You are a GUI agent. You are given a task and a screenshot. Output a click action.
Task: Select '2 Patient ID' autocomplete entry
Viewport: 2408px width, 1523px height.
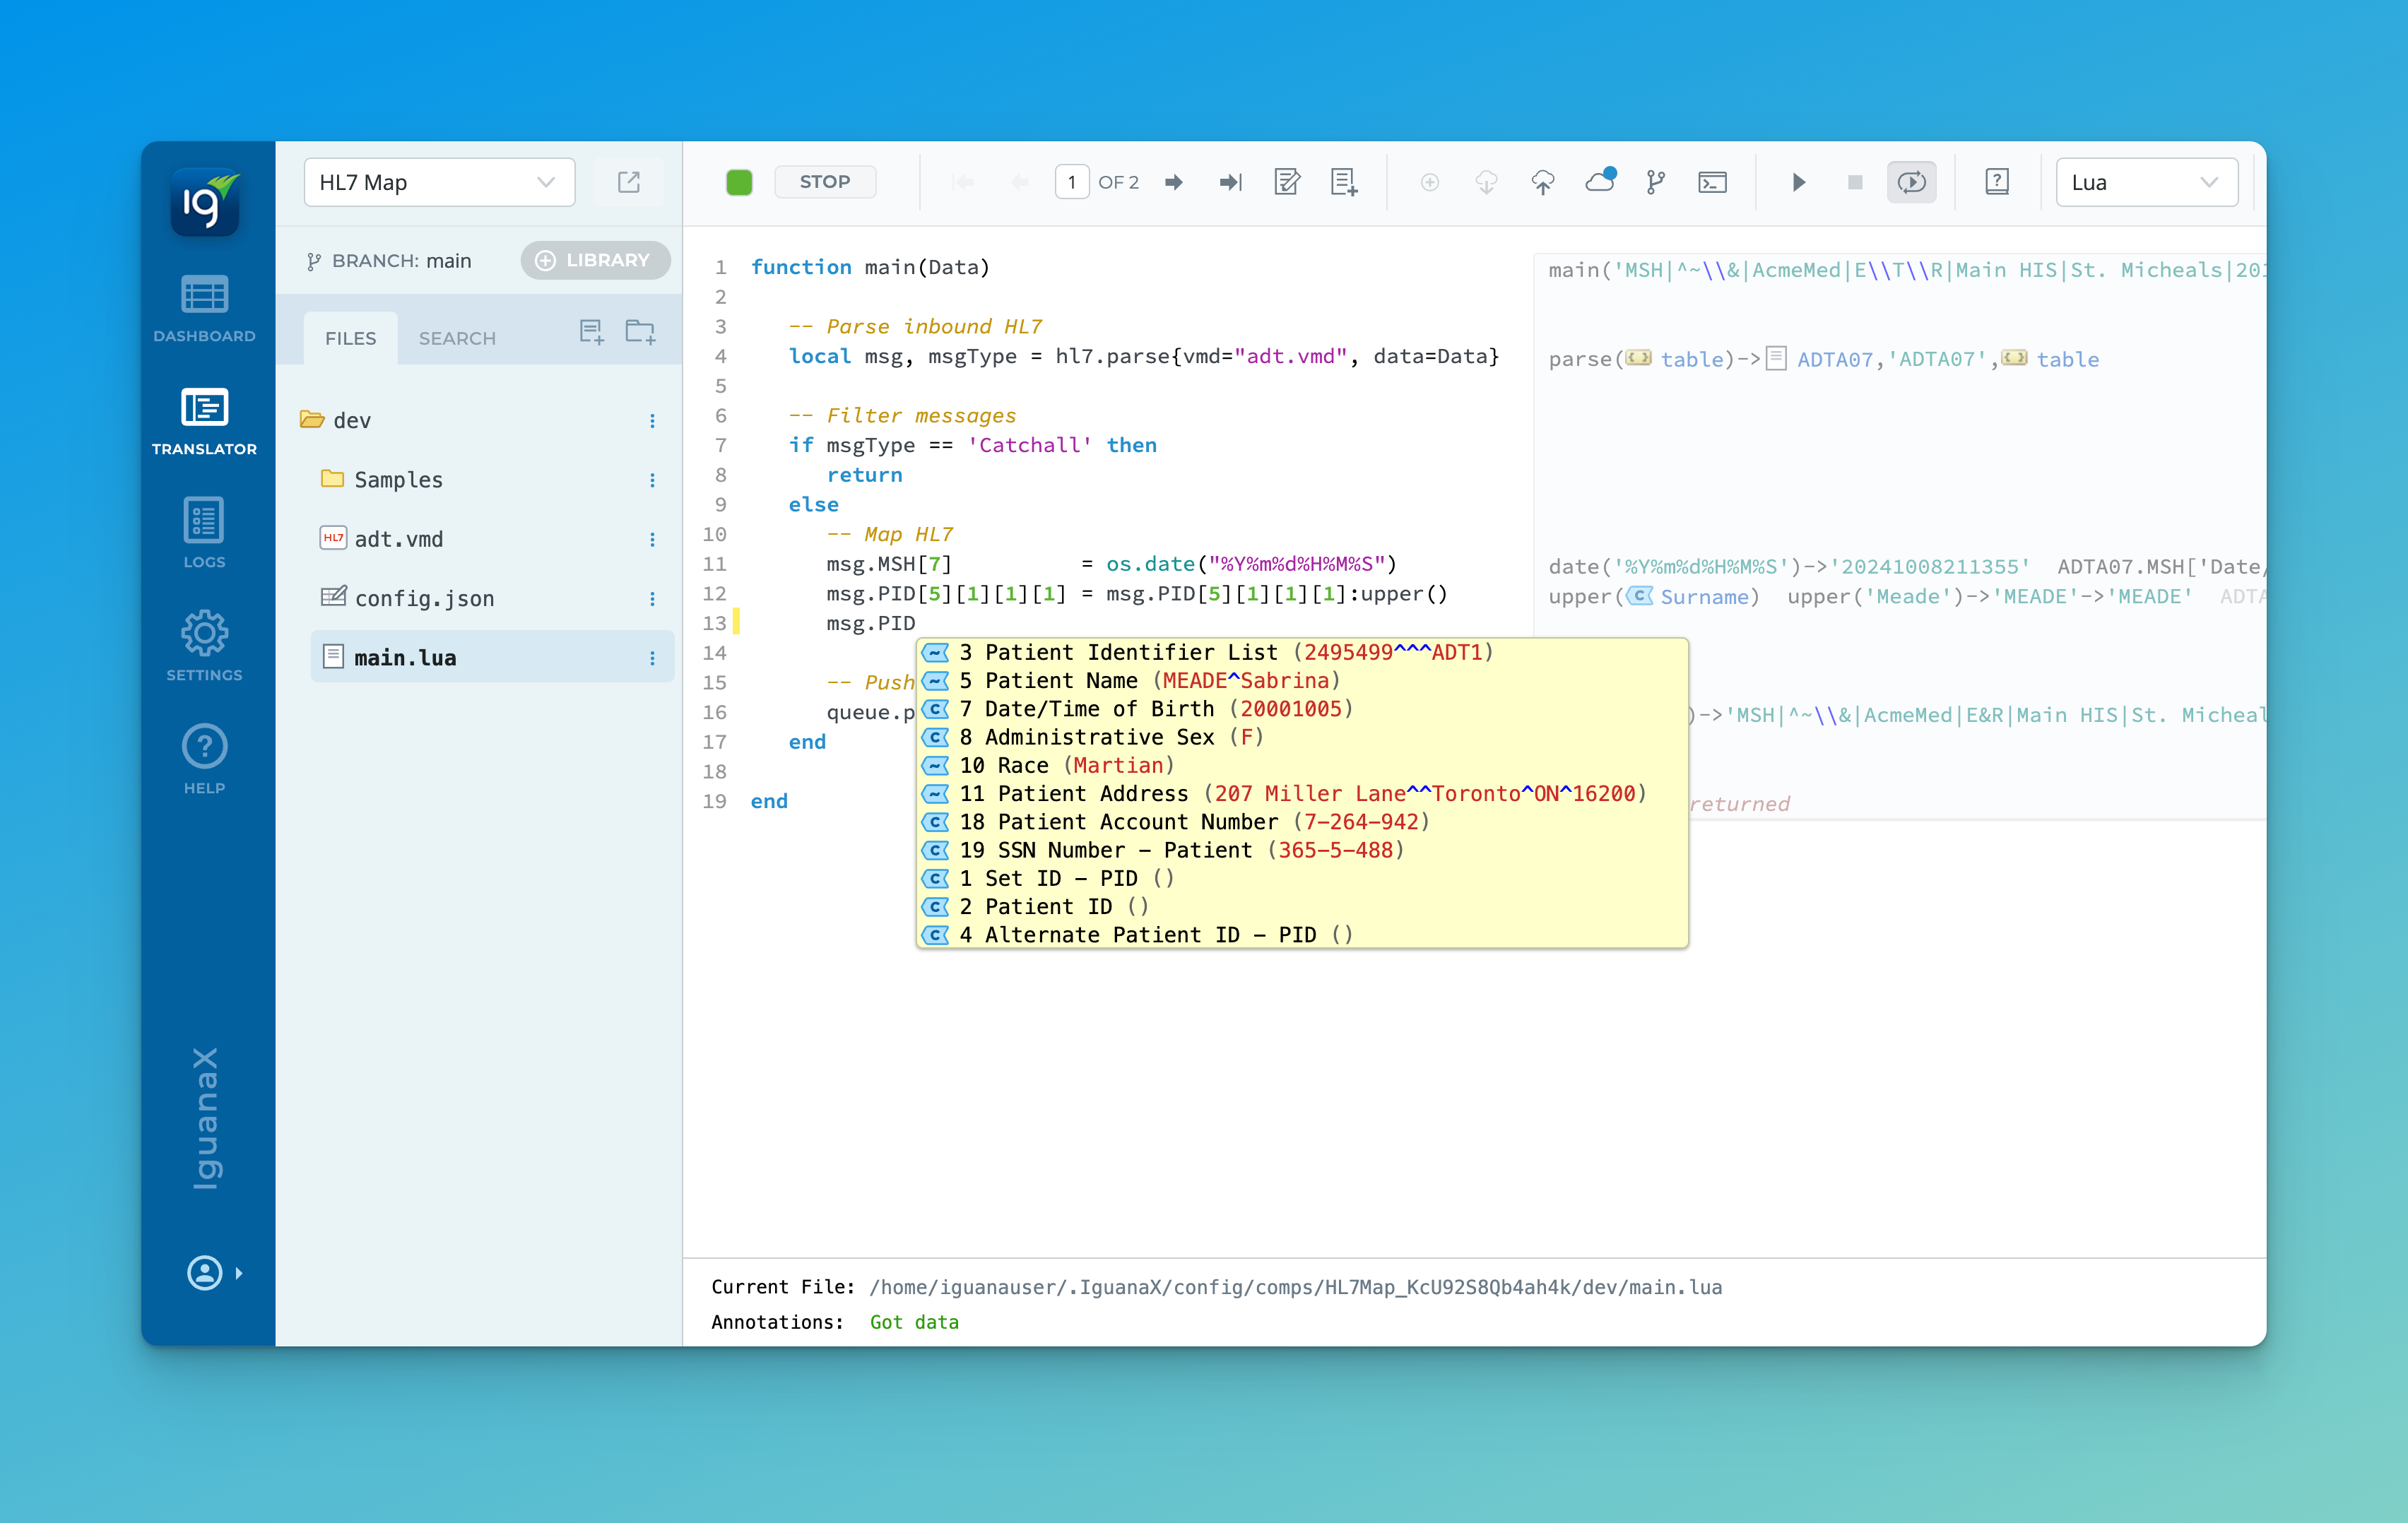[1302, 906]
